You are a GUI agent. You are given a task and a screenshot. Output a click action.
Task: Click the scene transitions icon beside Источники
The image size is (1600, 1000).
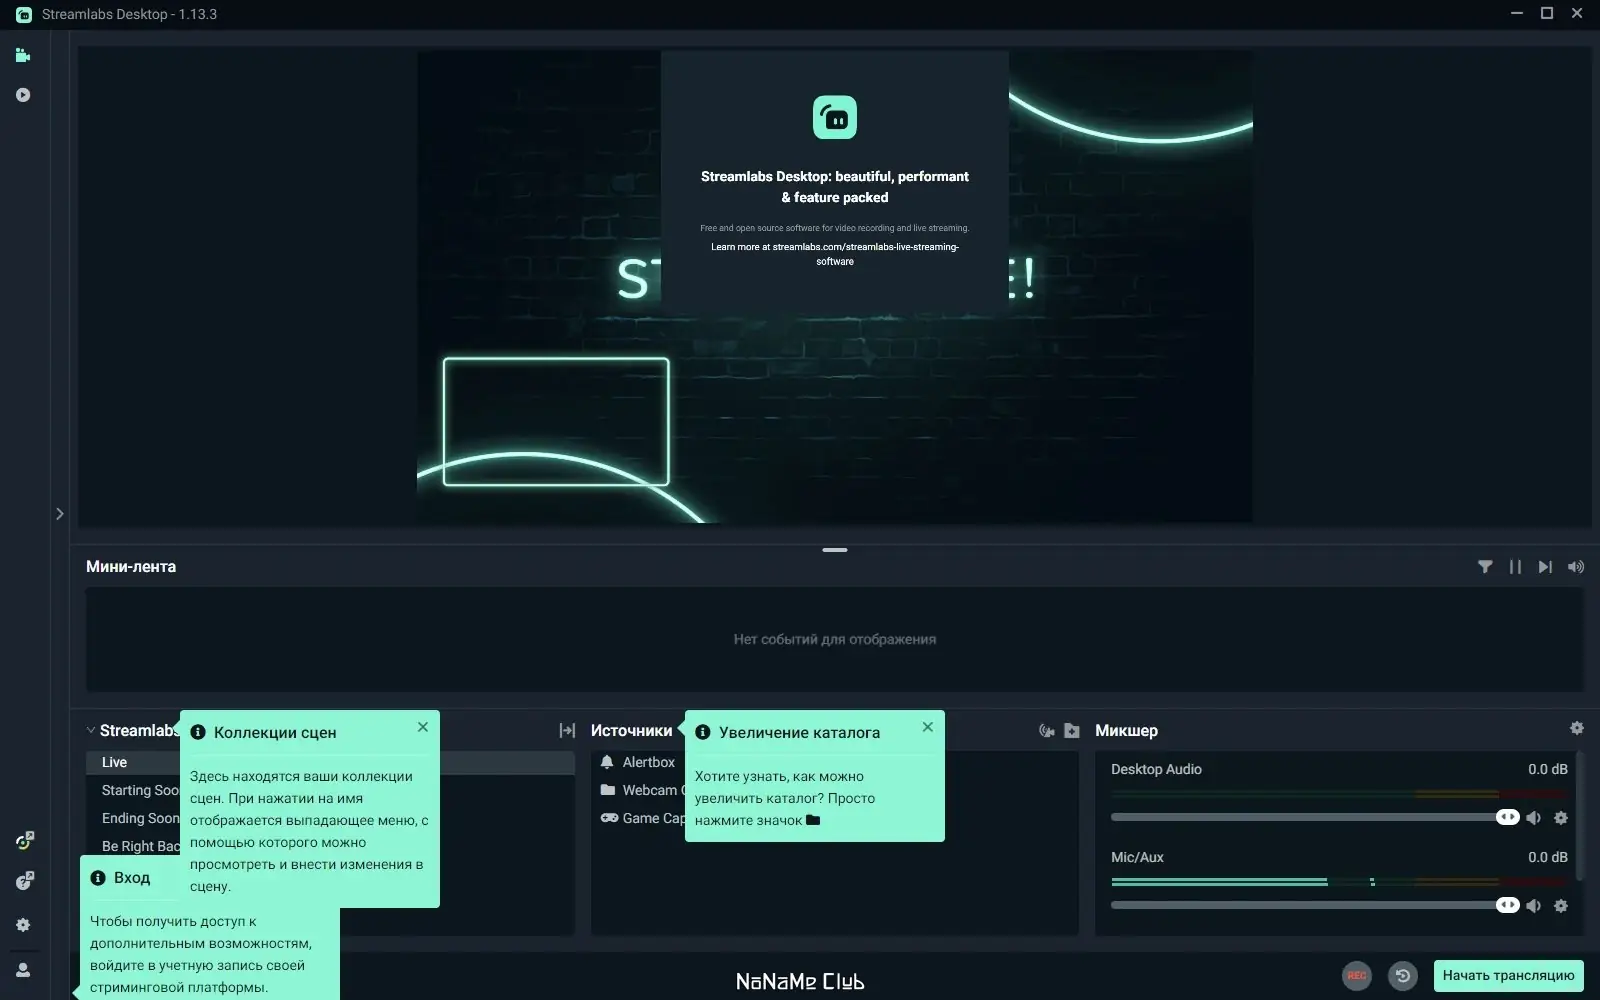click(567, 731)
